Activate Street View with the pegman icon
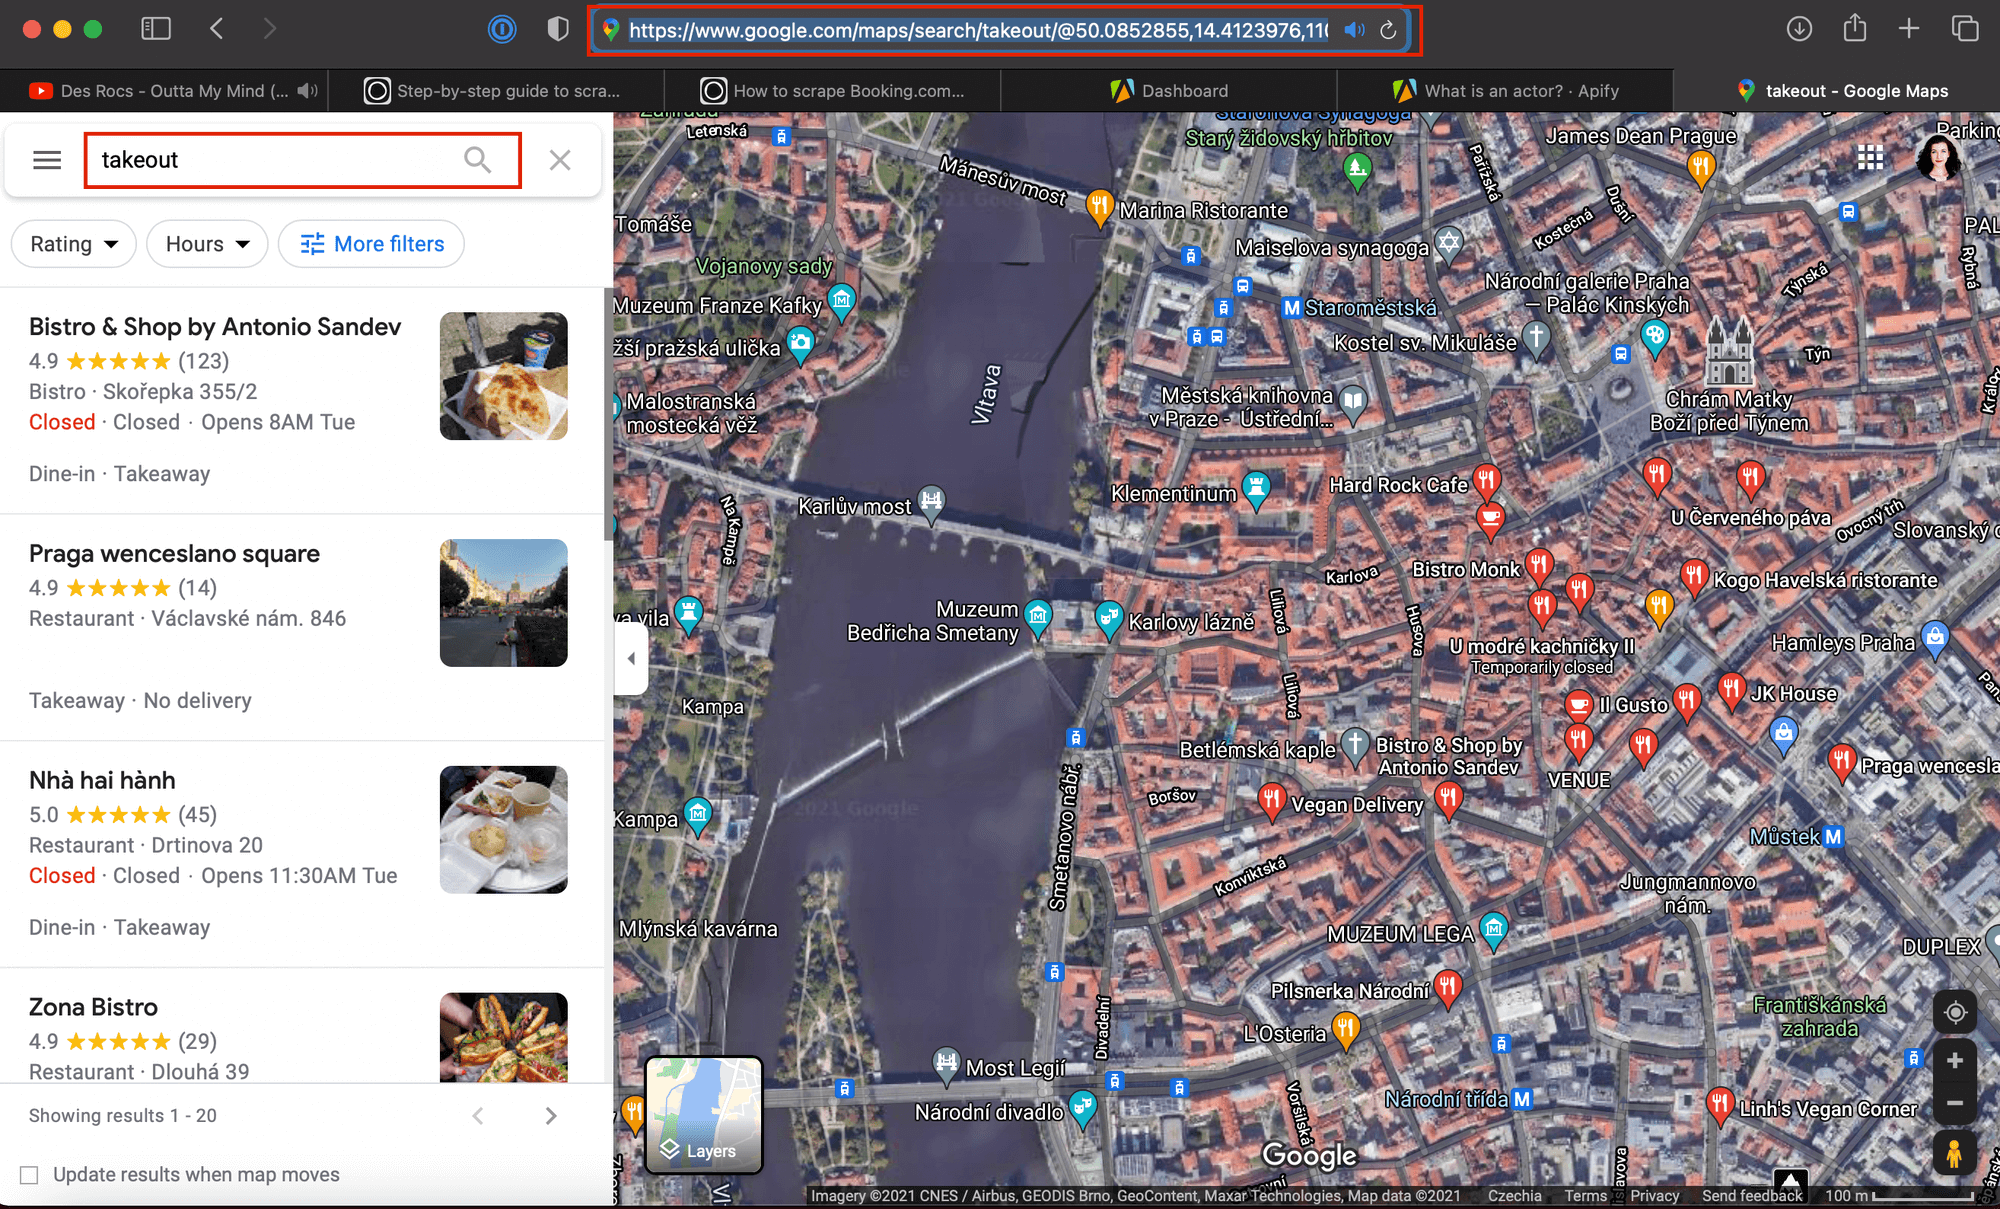This screenshot has width=2000, height=1209. (x=1955, y=1153)
